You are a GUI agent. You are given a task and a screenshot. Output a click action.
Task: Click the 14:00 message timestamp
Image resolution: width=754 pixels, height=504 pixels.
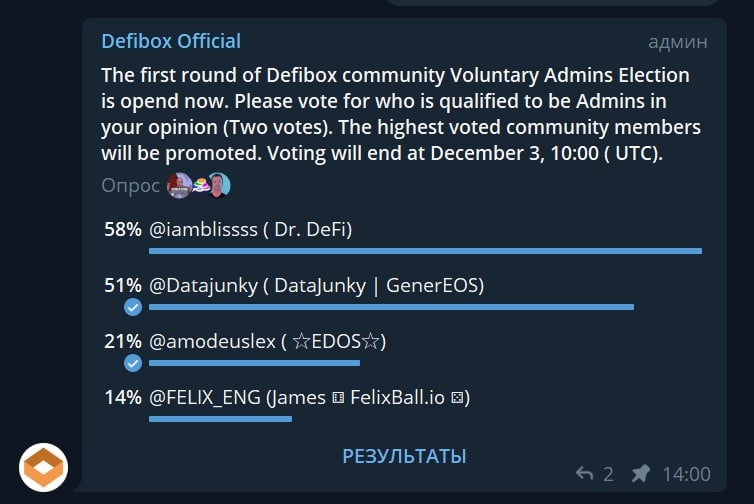686,474
